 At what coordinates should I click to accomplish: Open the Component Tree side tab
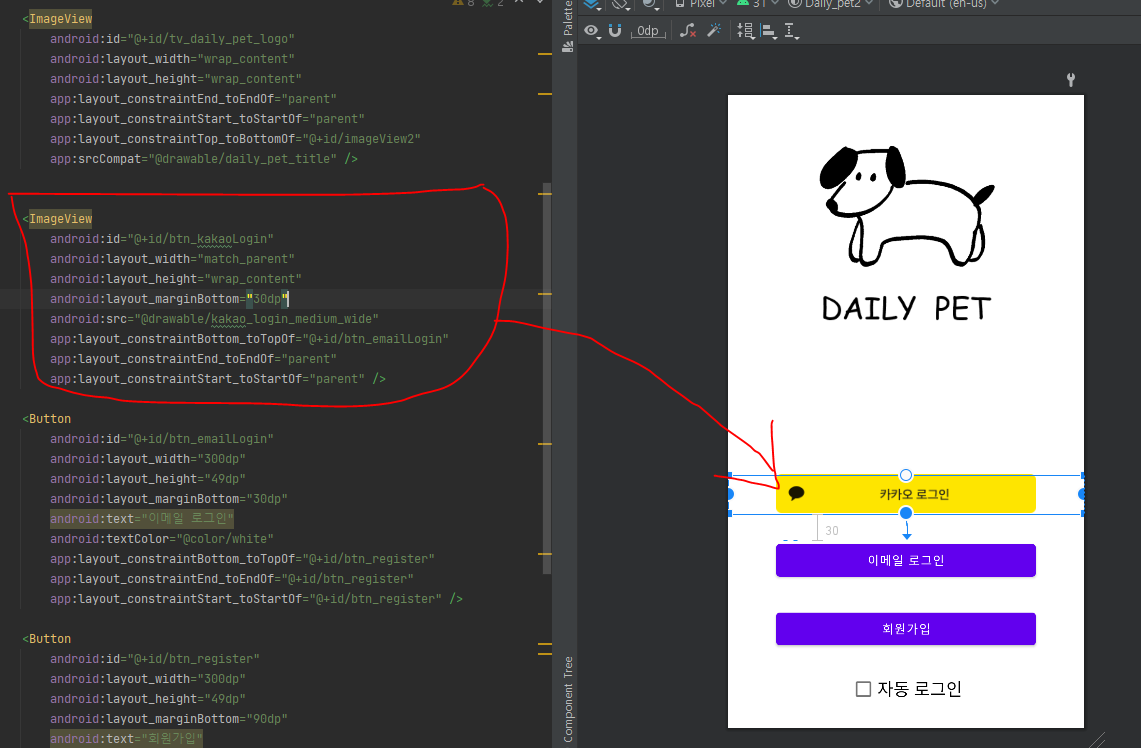tap(568, 699)
